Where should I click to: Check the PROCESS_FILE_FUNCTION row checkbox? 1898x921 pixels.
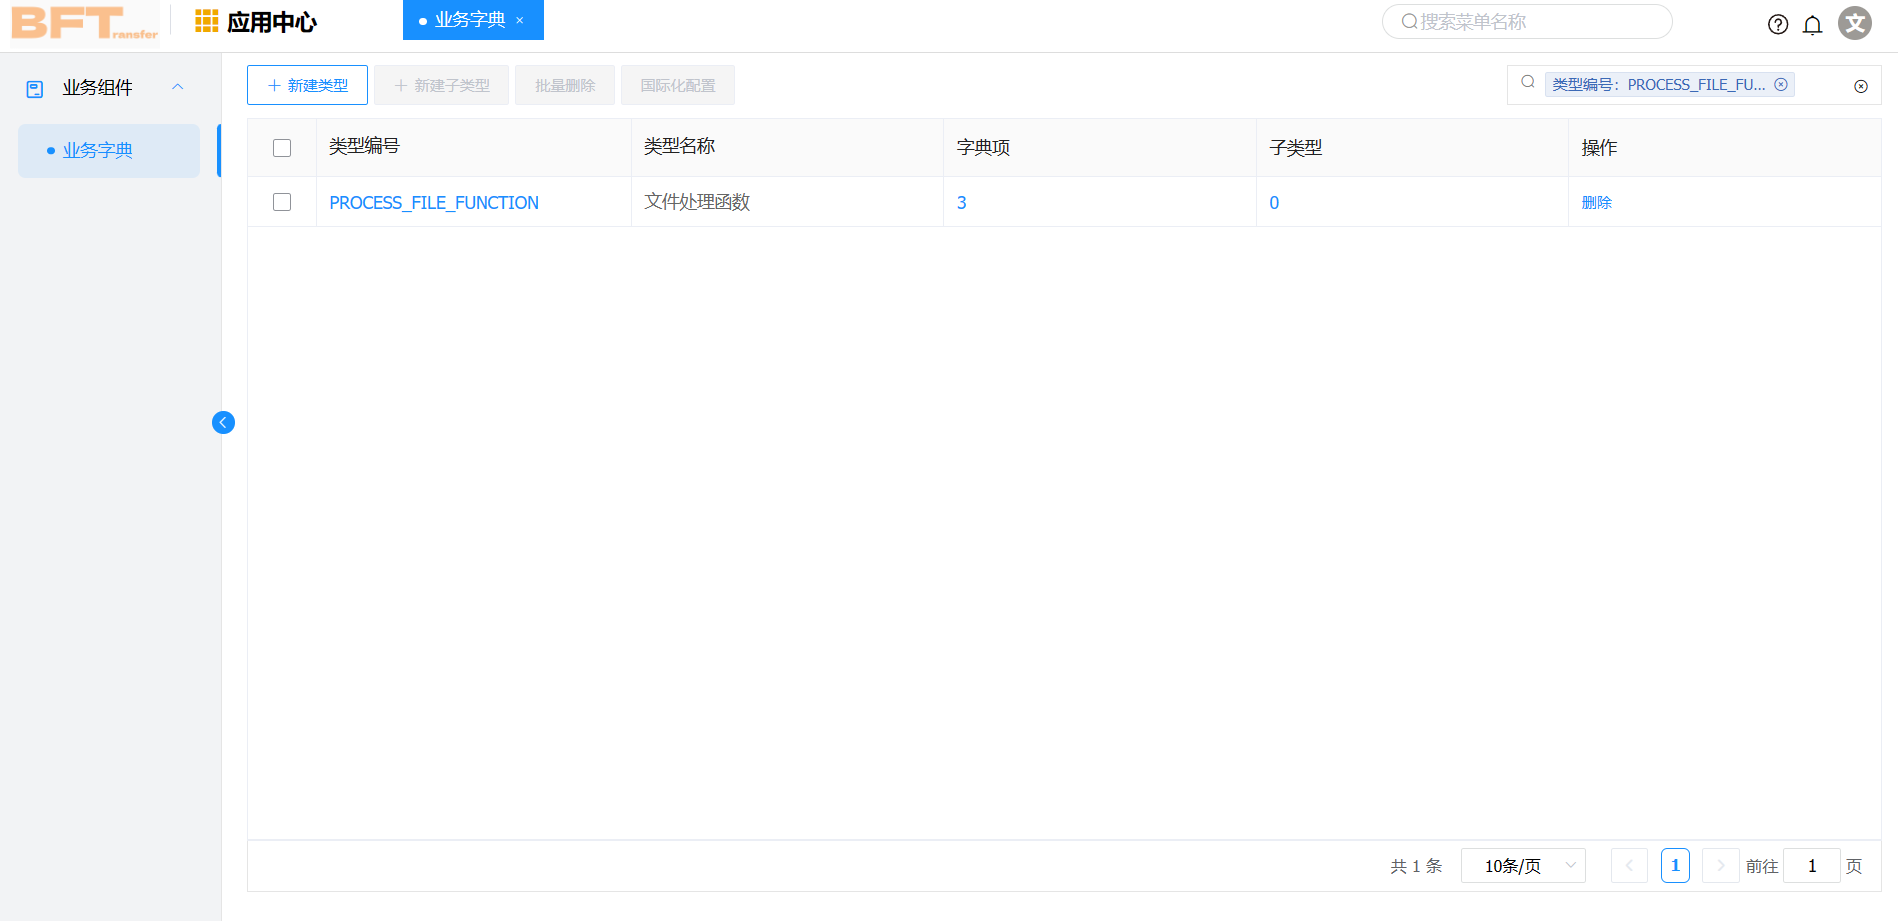282,201
